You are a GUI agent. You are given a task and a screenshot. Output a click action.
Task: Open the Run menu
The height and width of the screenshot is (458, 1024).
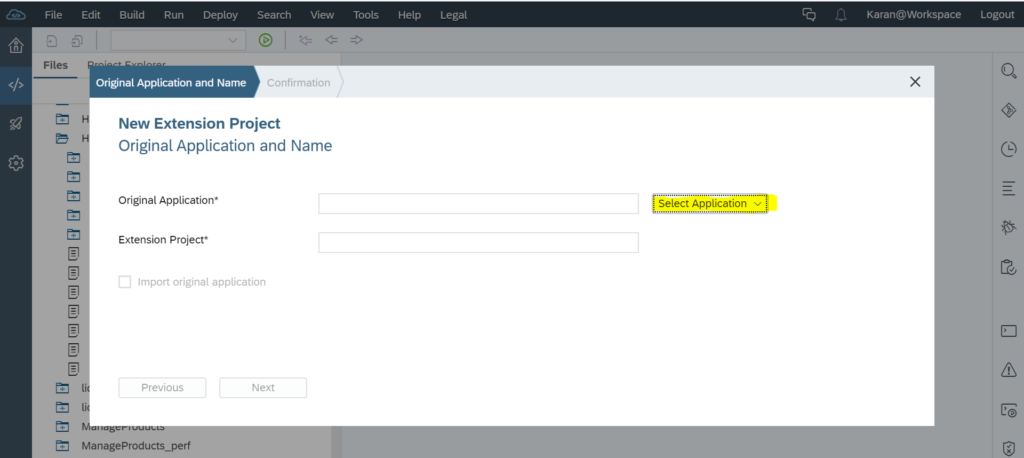coord(174,14)
